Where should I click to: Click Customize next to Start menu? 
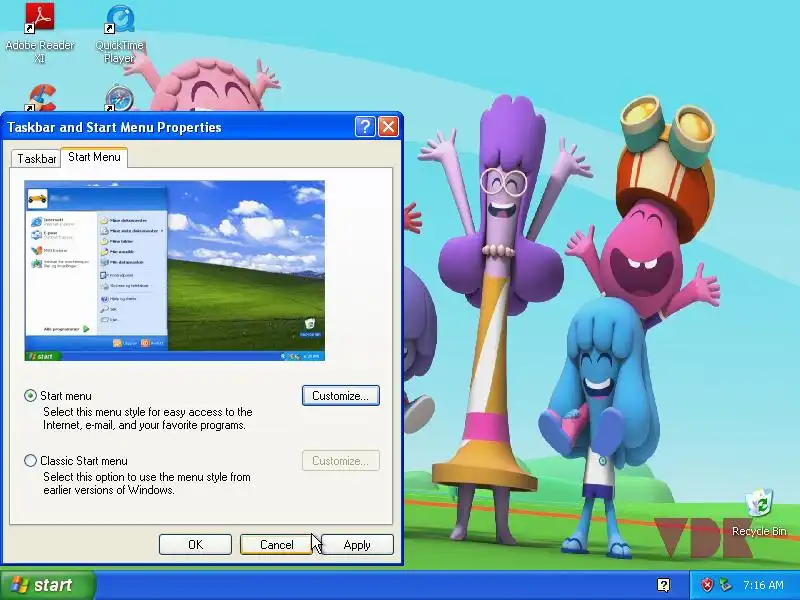click(x=341, y=395)
